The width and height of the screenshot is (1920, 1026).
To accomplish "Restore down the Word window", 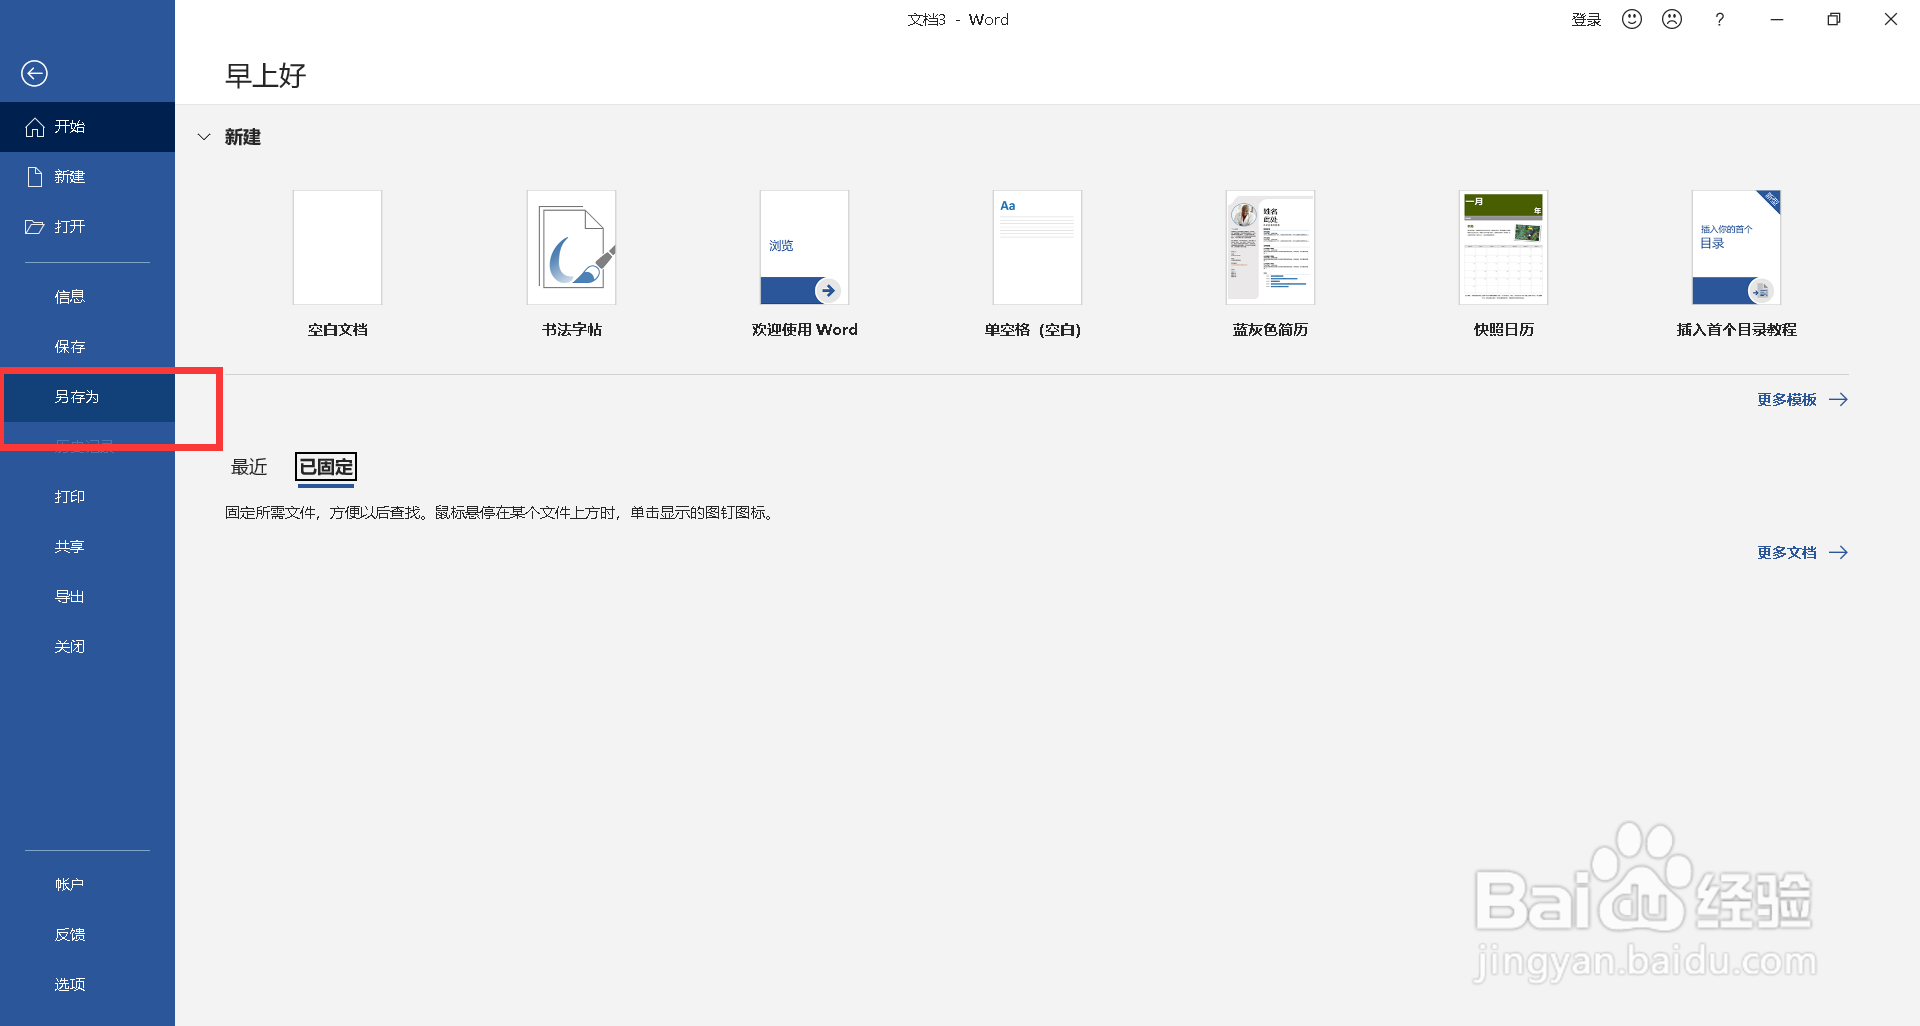I will pyautogui.click(x=1834, y=19).
